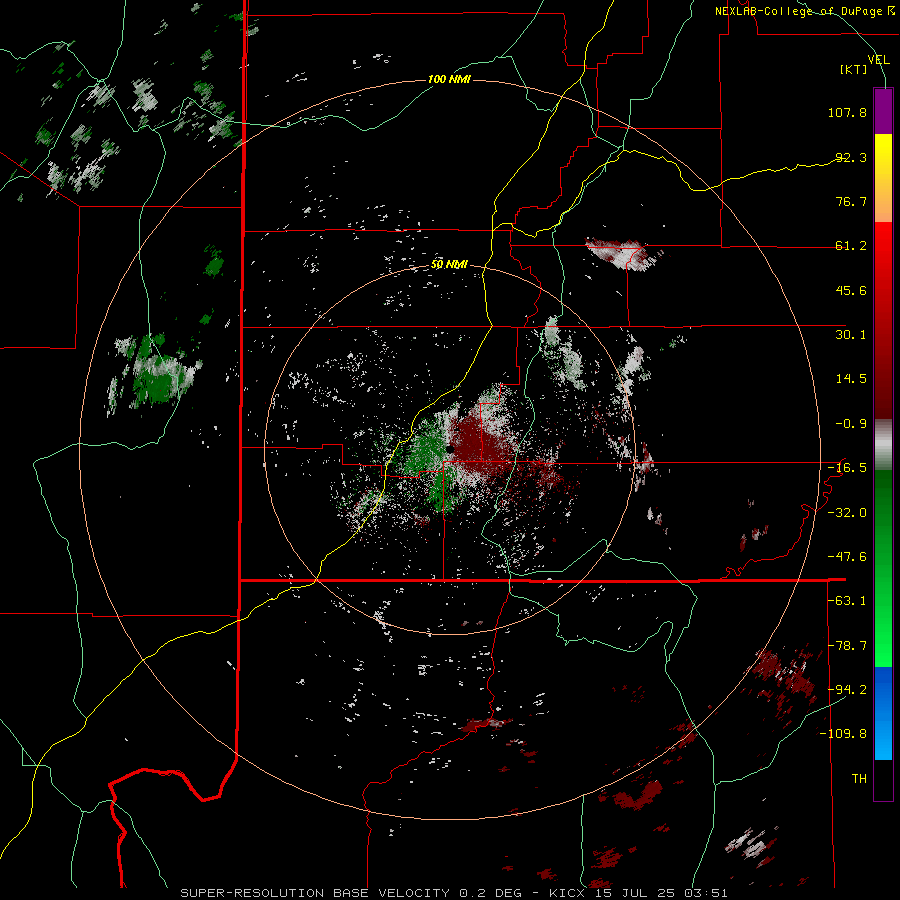Click the [KT] units label
Viewport: 900px width, 900px height.
tap(854, 69)
